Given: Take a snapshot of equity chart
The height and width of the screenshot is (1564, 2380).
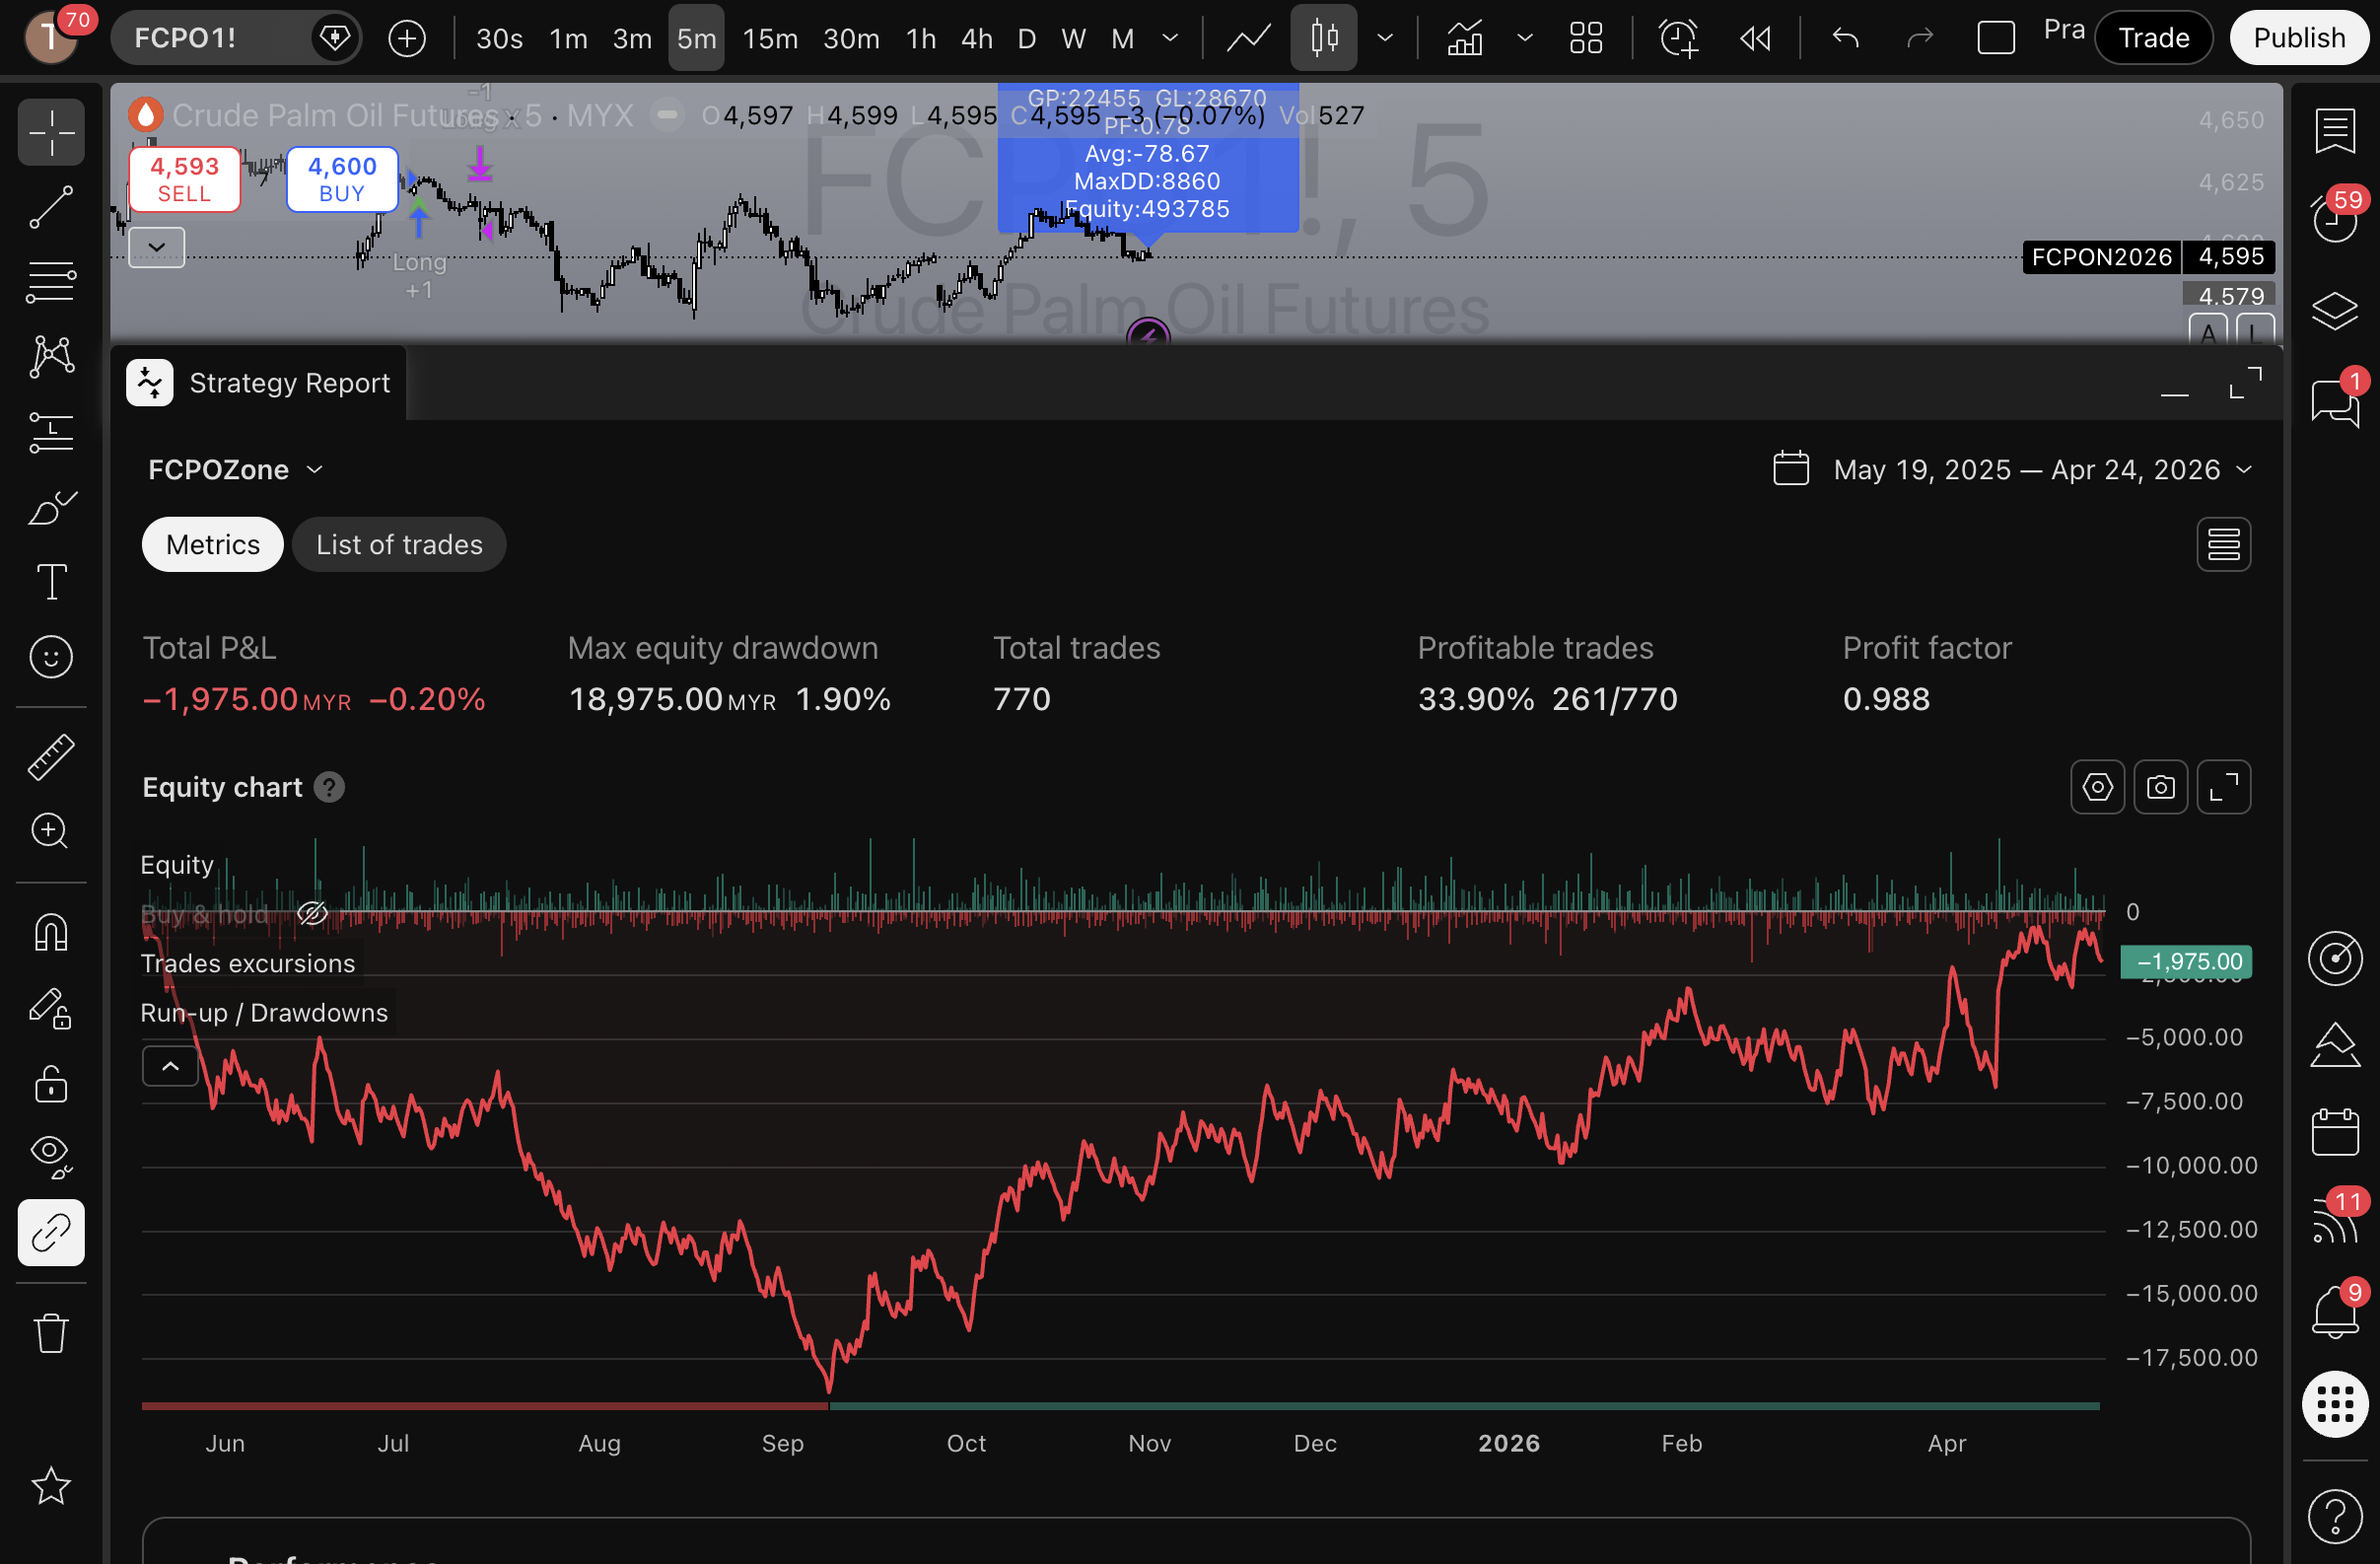Looking at the screenshot, I should 2160,788.
